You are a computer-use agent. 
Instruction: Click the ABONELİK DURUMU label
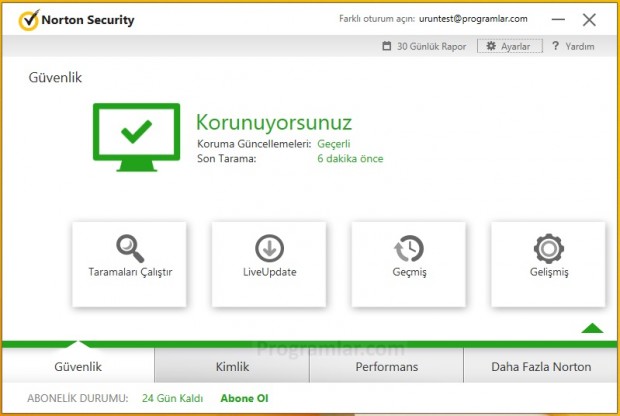tap(78, 398)
